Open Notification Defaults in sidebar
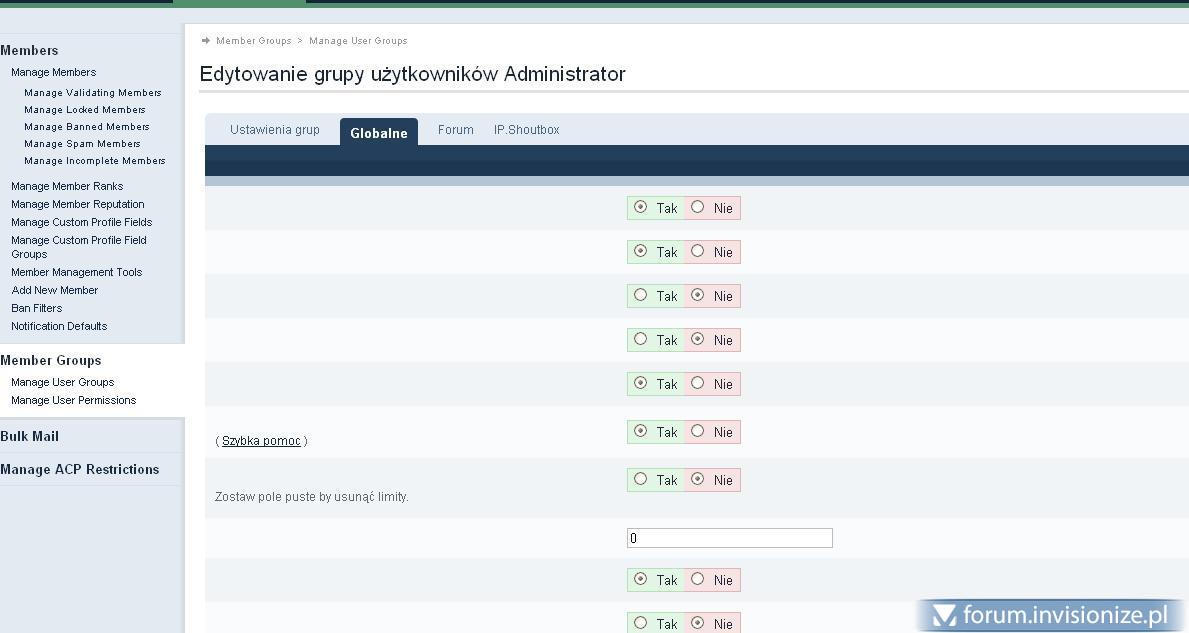The width and height of the screenshot is (1189, 633). click(x=59, y=326)
